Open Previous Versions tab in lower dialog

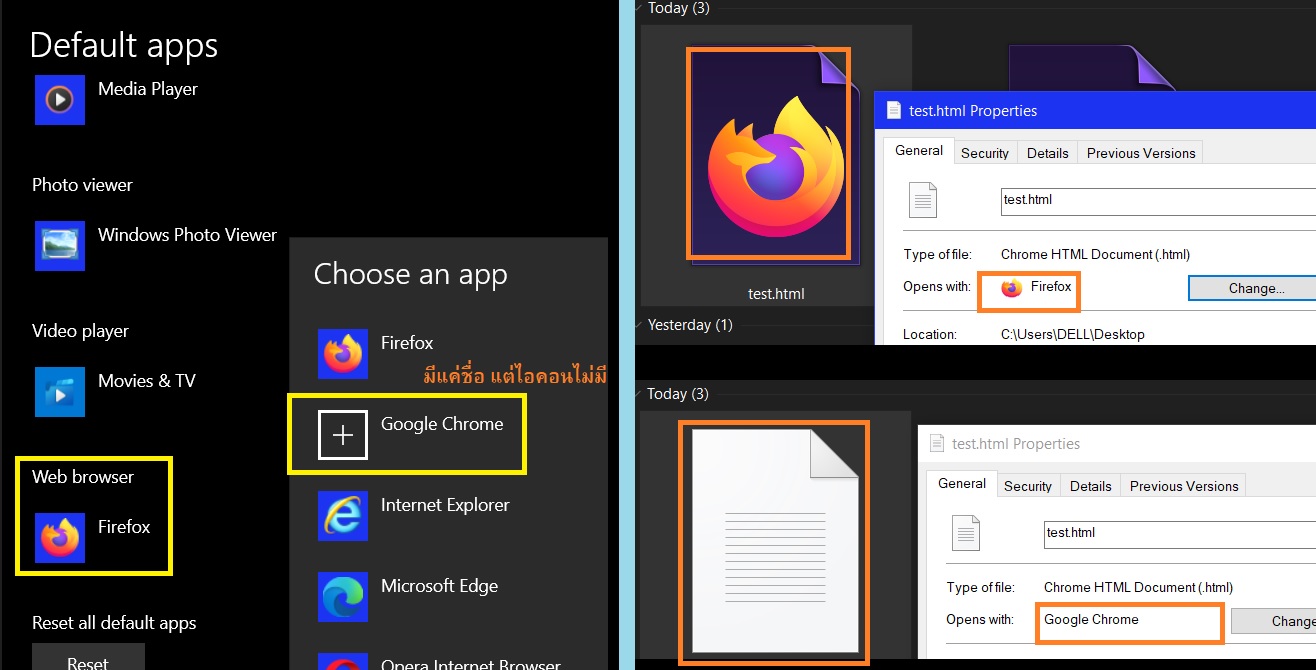point(1184,486)
